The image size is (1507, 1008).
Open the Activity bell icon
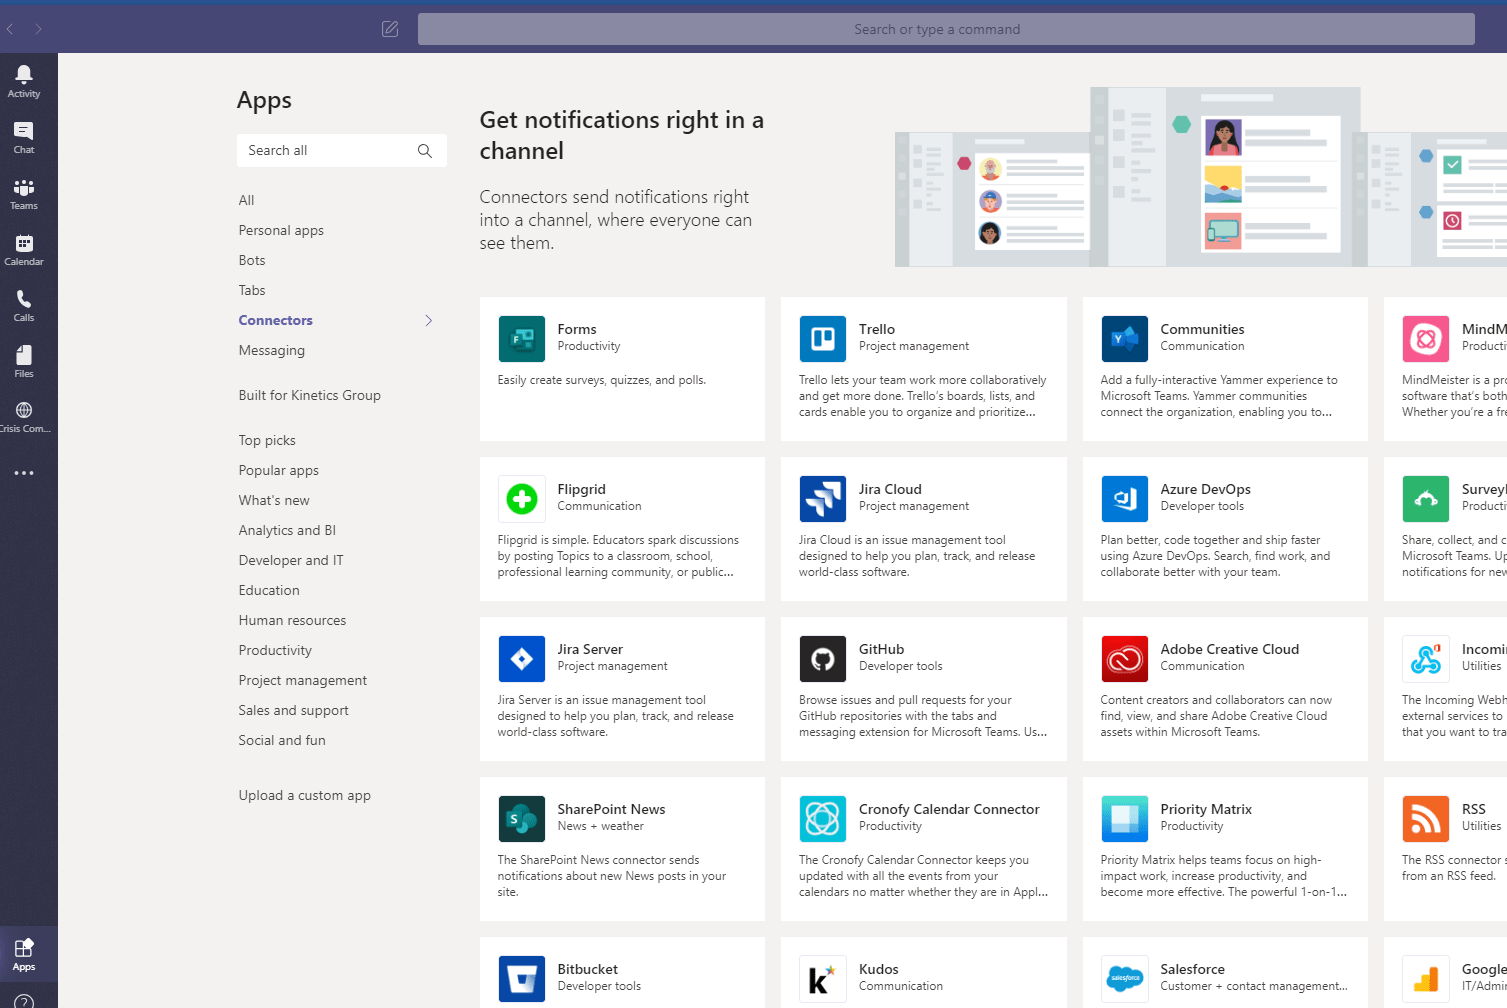pos(24,81)
